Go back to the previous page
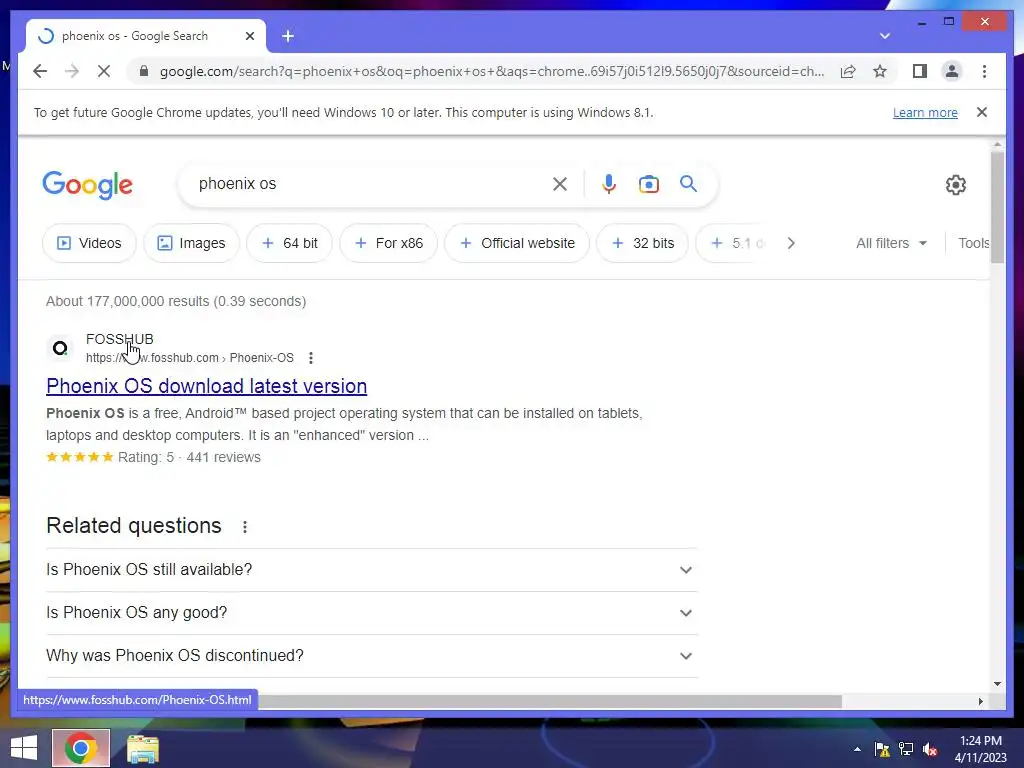 pyautogui.click(x=40, y=71)
